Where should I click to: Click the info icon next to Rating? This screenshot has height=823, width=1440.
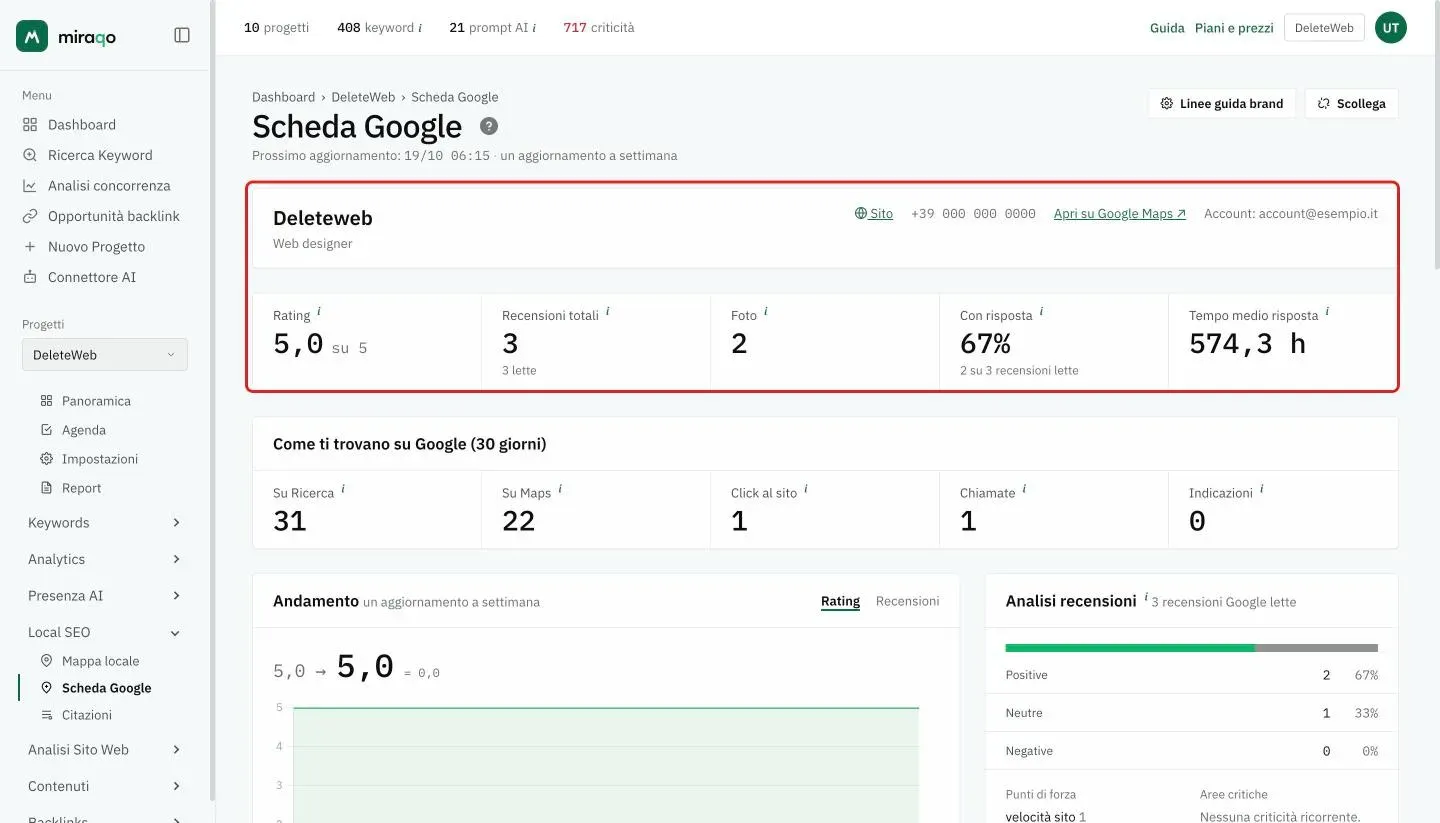319,312
